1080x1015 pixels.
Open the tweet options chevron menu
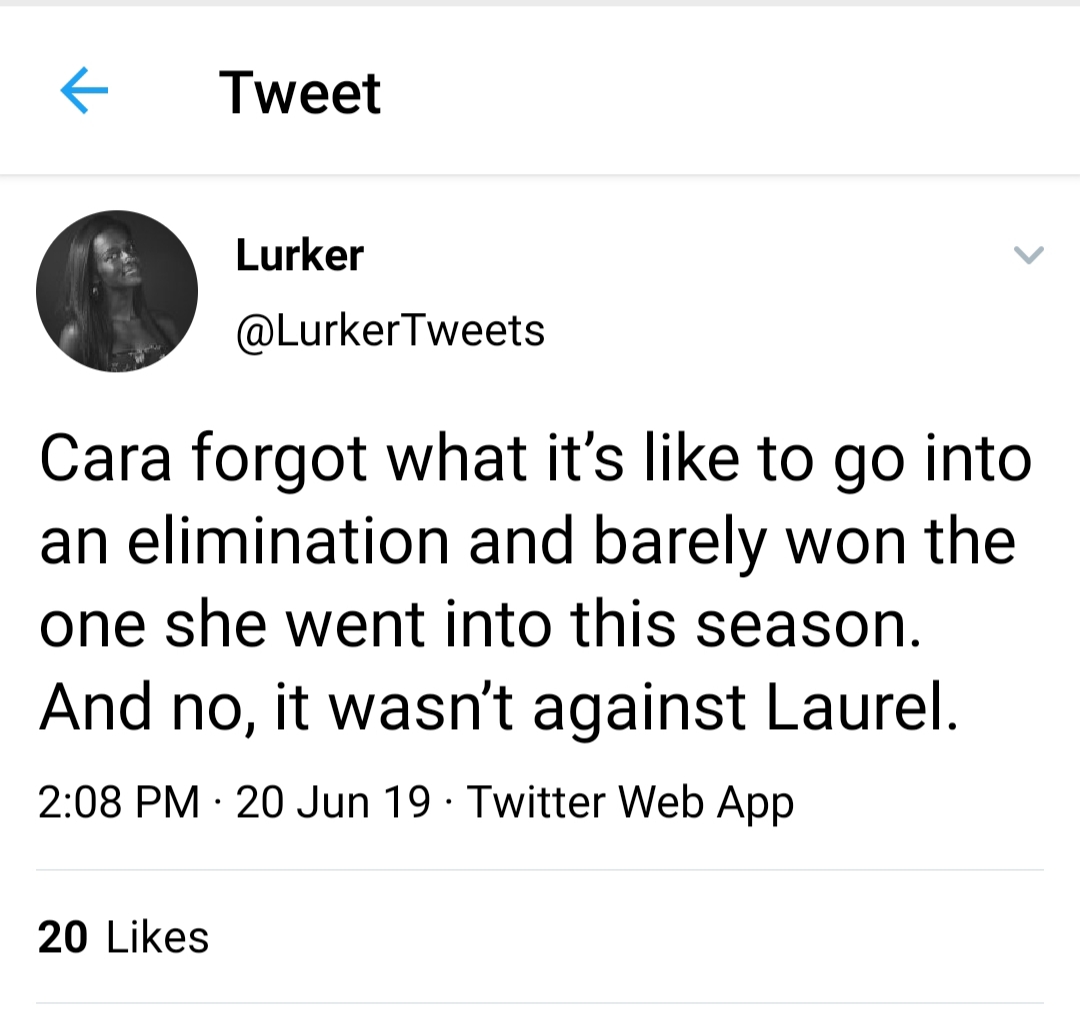click(x=1028, y=255)
